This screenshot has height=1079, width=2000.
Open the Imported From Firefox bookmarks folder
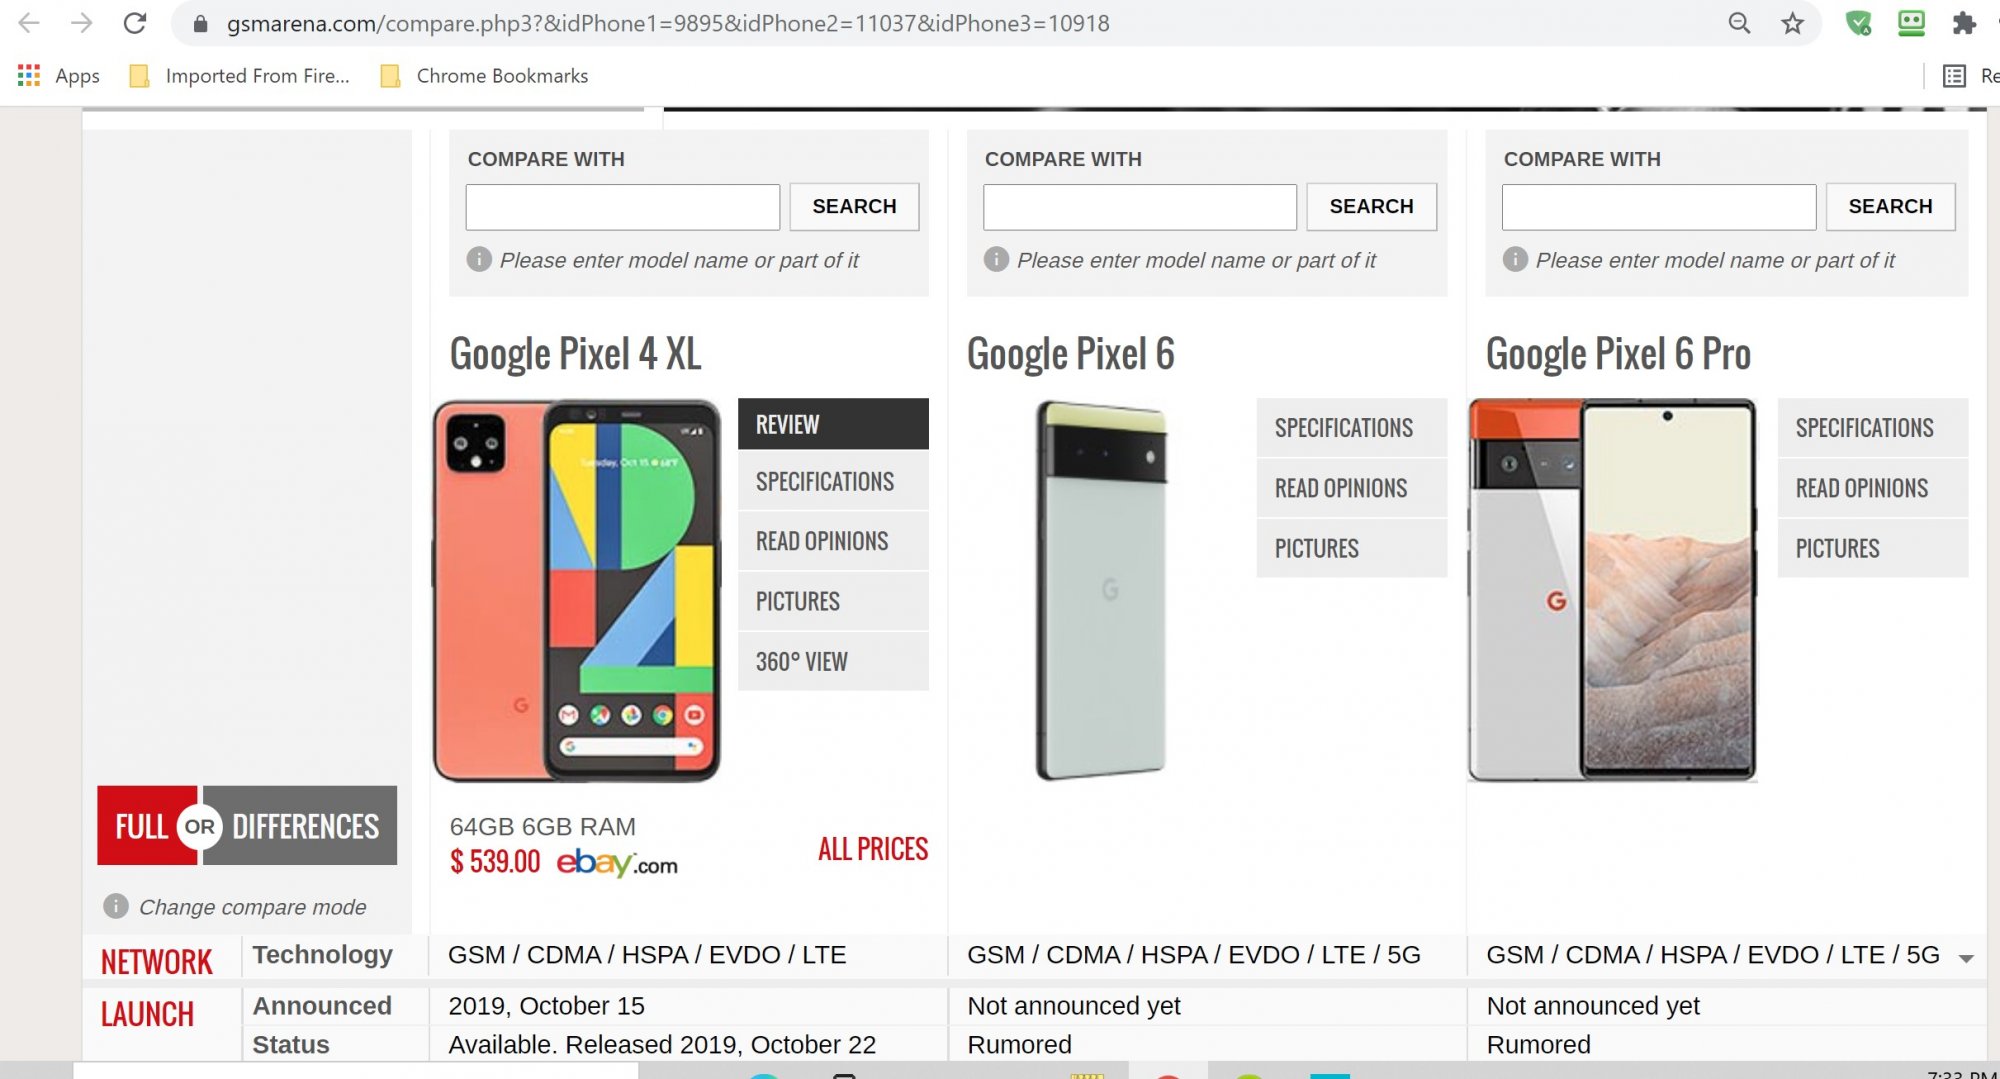point(240,76)
